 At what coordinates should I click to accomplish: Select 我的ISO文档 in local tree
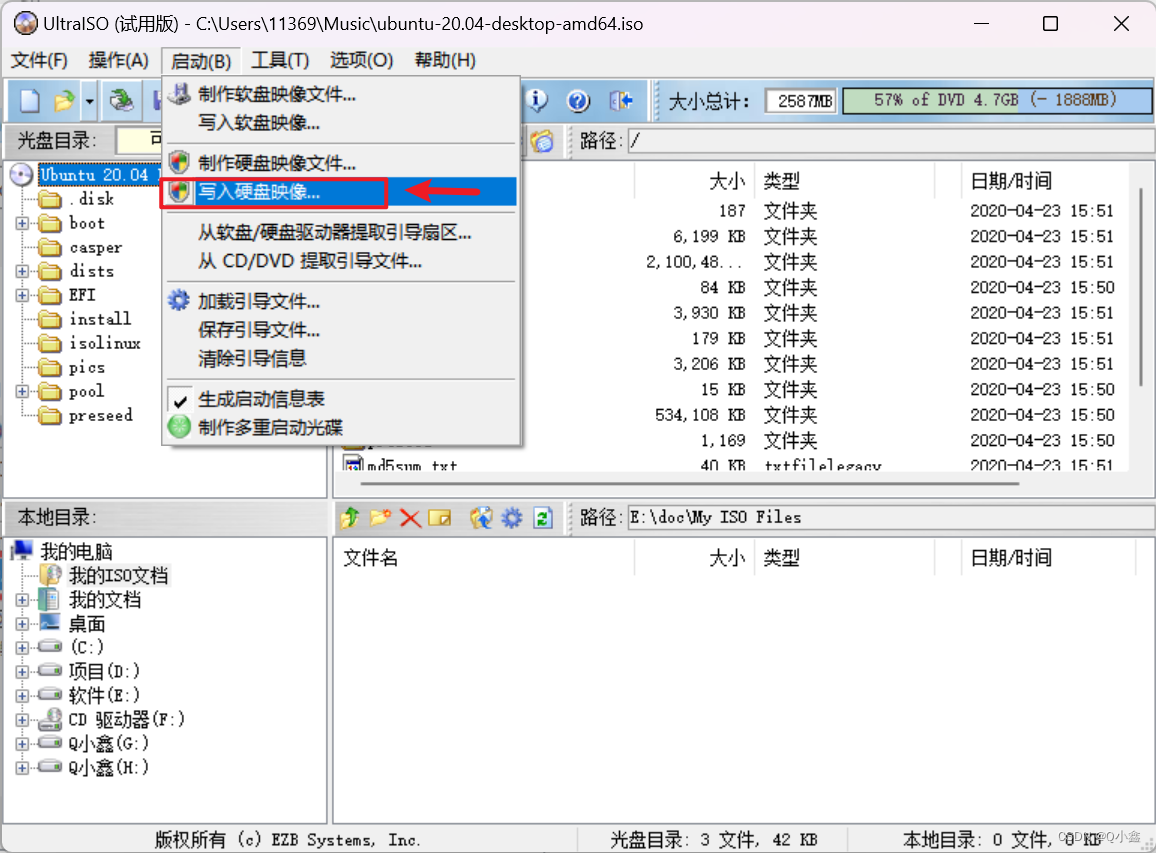pos(119,576)
